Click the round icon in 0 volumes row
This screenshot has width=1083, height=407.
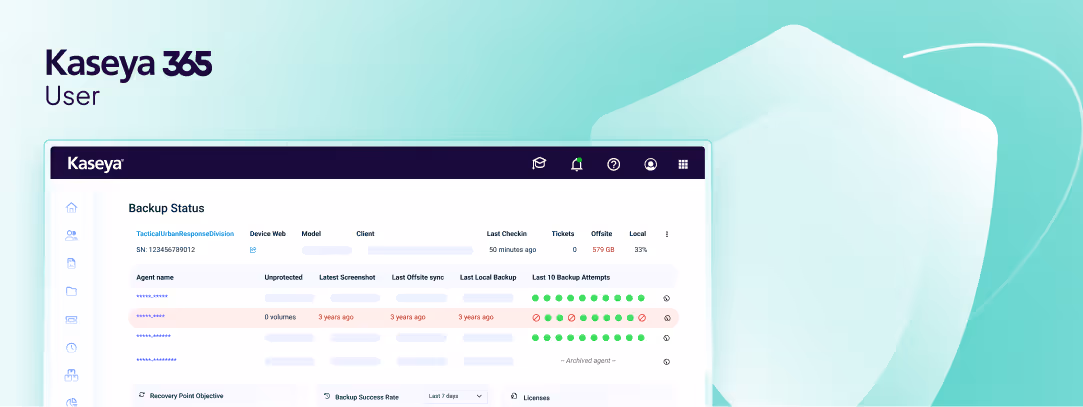pos(667,318)
